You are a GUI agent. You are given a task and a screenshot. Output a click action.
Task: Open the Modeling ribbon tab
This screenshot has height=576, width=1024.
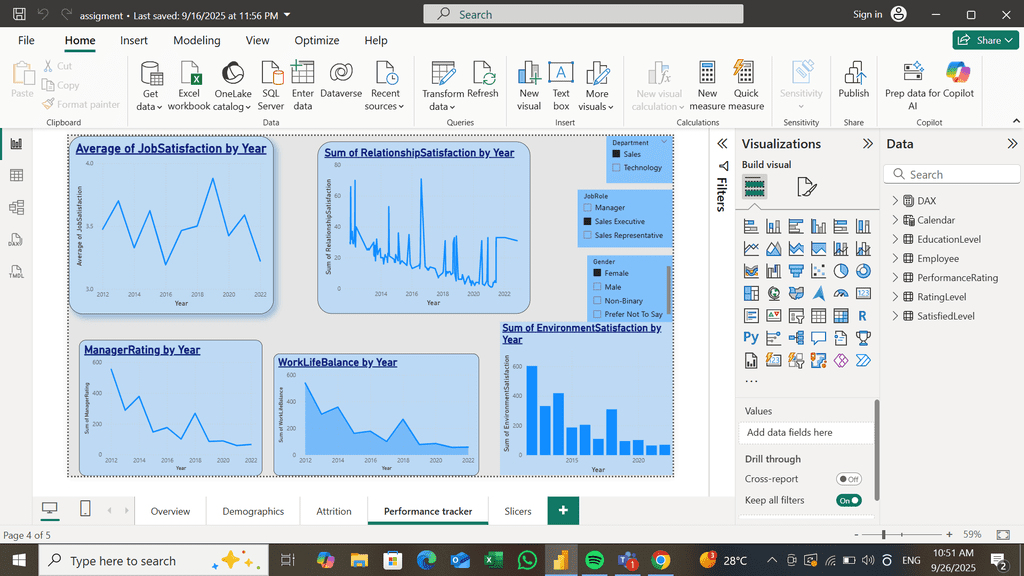[x=197, y=40]
